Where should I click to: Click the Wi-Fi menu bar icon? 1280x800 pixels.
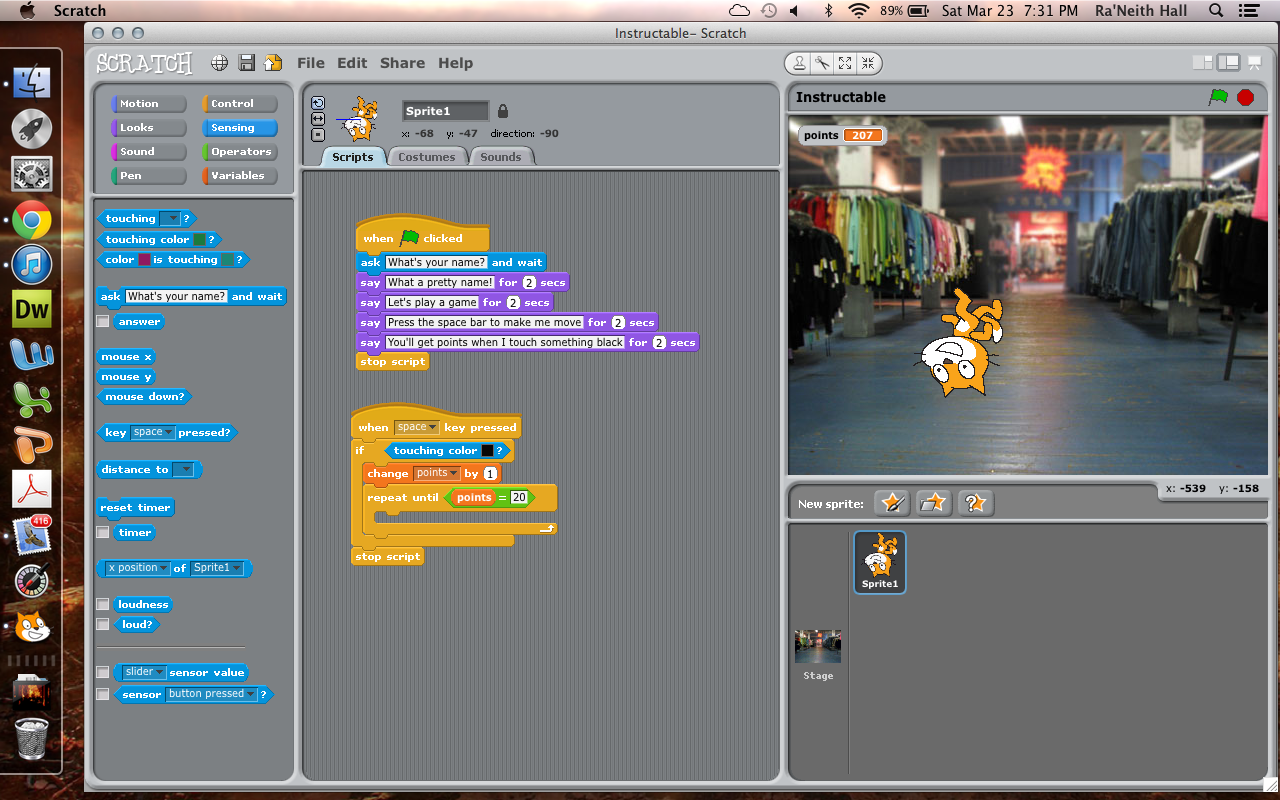(858, 11)
